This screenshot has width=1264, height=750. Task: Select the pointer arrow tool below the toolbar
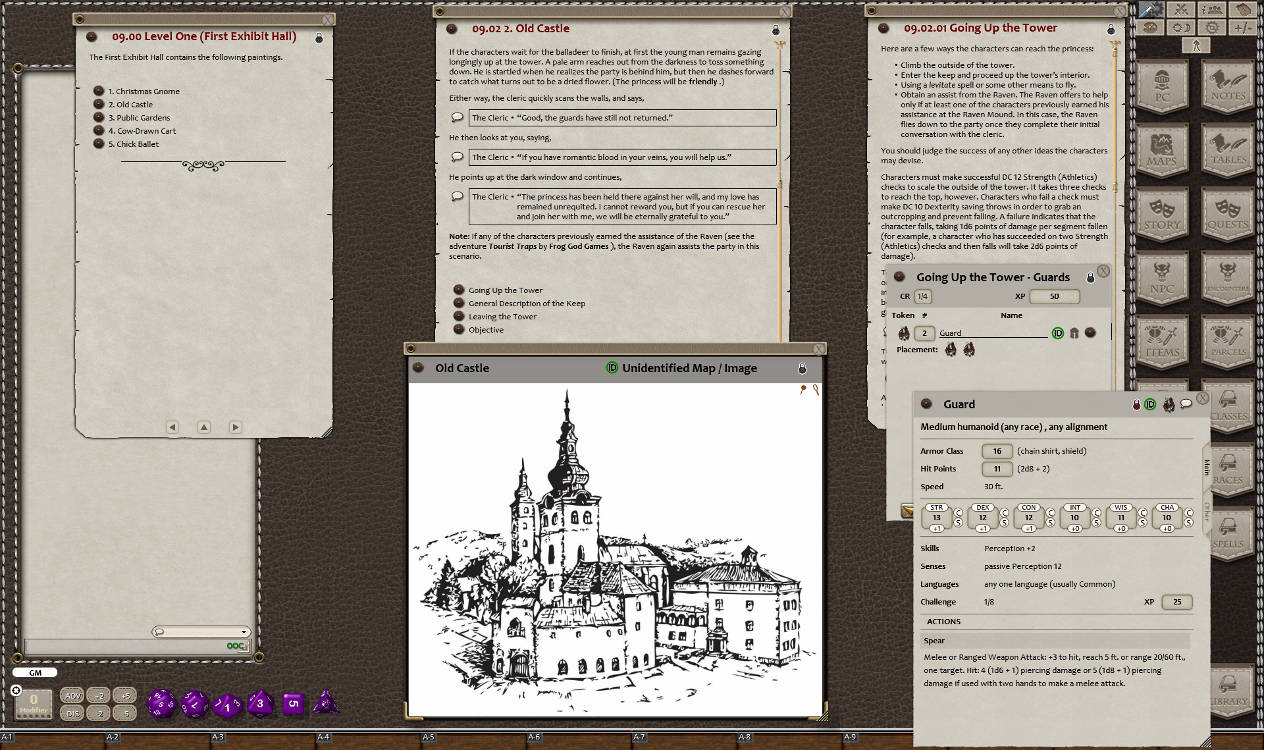tap(1197, 45)
